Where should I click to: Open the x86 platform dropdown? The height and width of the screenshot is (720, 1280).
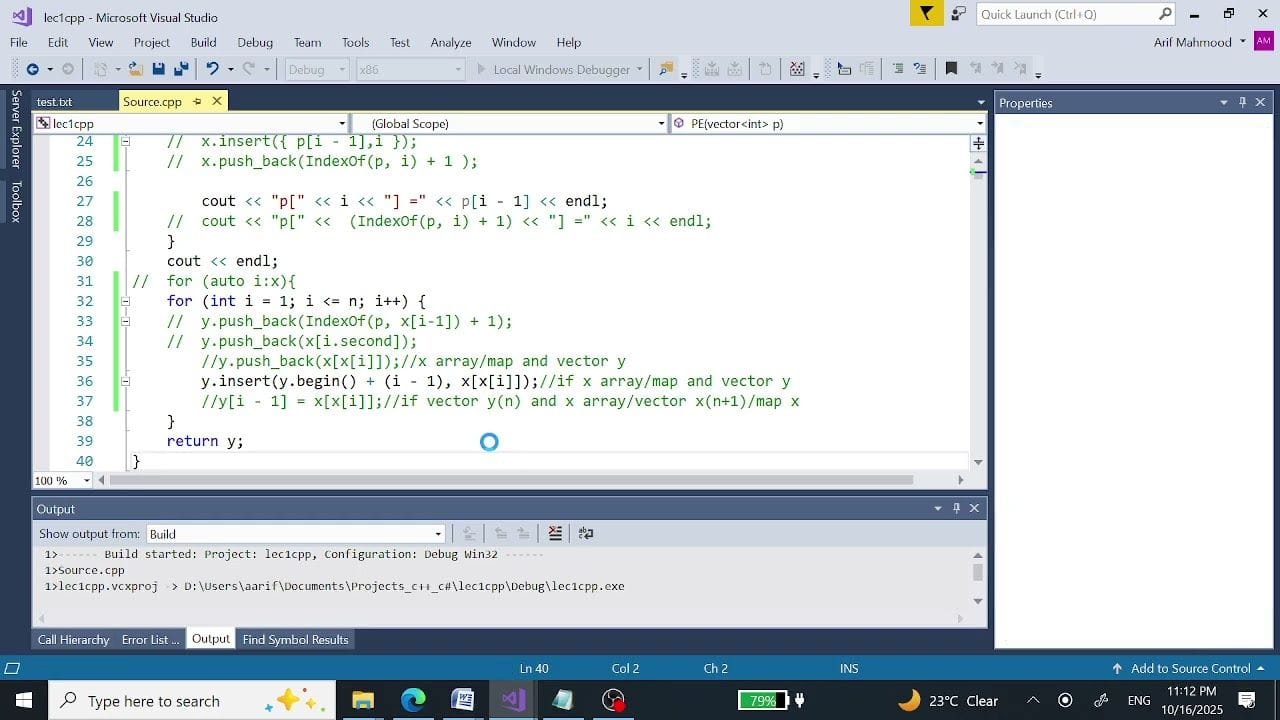(410, 69)
